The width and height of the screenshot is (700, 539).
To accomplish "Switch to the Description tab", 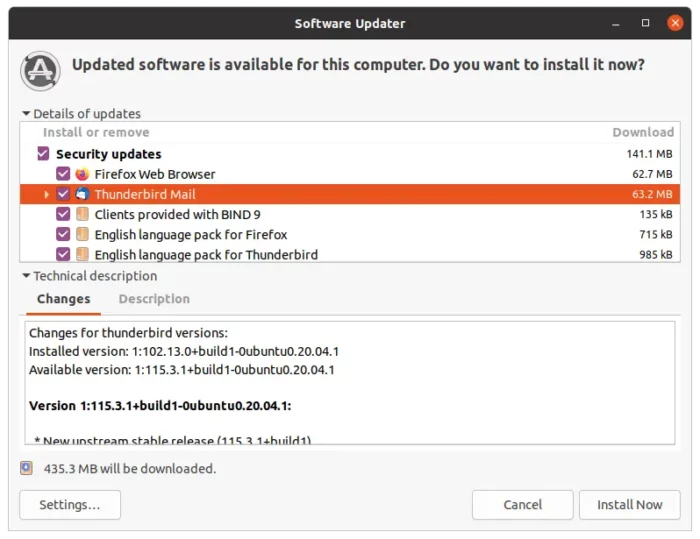I will click(x=154, y=299).
